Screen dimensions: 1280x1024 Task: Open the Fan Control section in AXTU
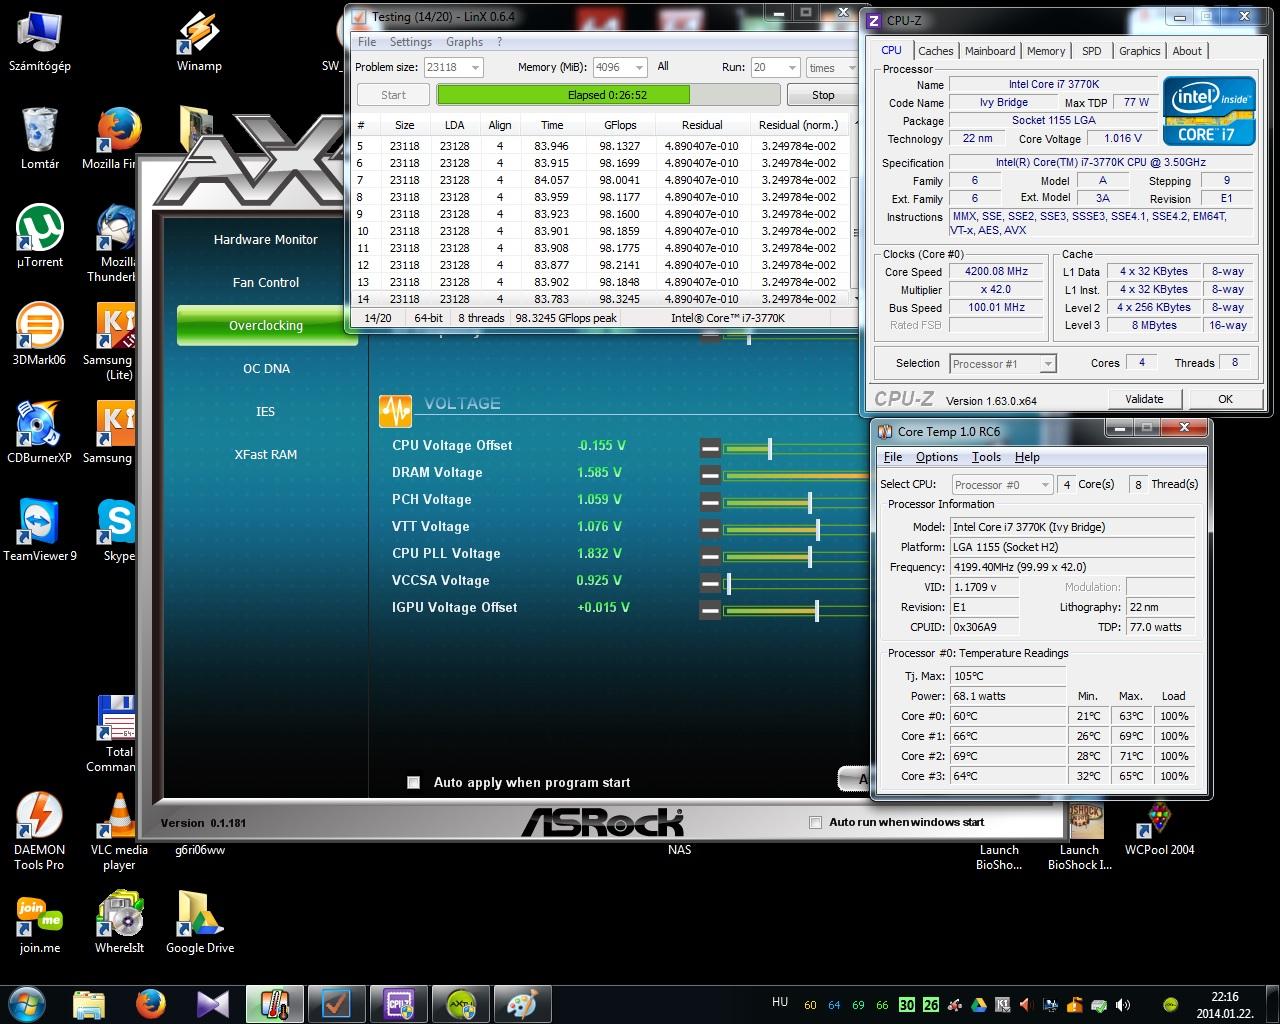266,282
